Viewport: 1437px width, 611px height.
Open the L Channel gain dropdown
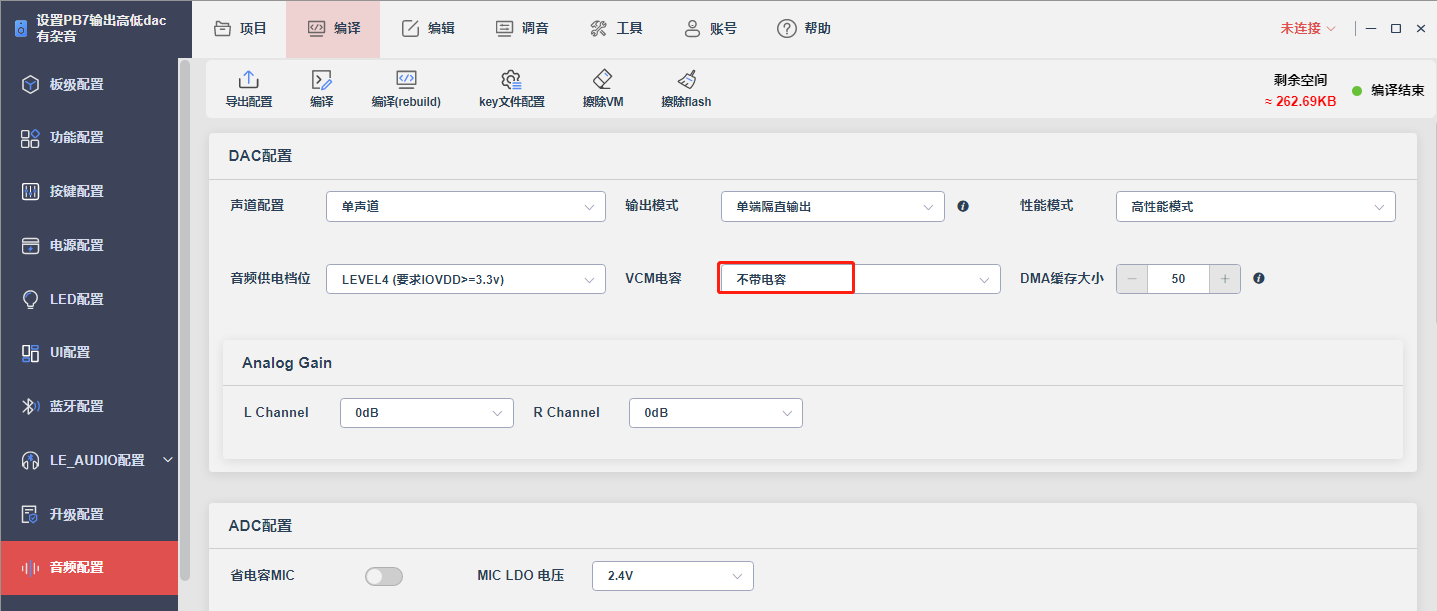tap(427, 413)
